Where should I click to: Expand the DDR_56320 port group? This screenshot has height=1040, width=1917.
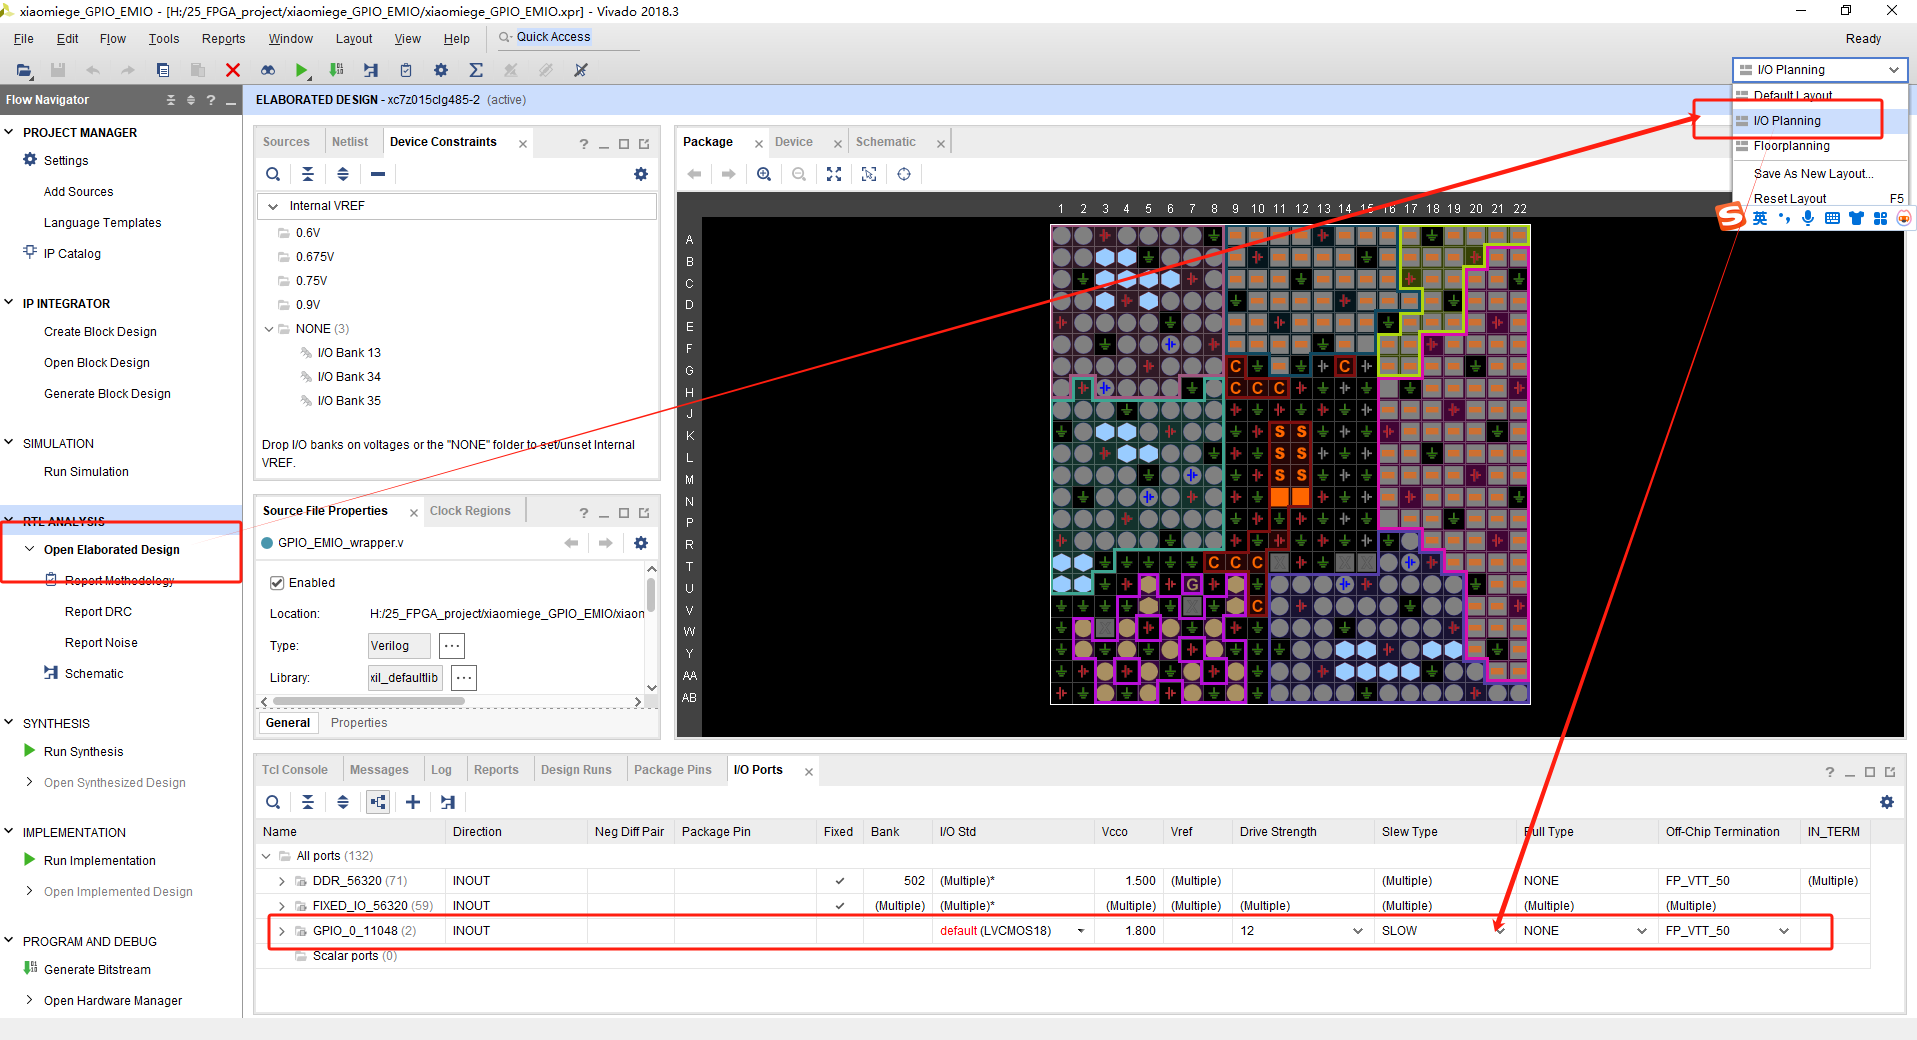(282, 881)
